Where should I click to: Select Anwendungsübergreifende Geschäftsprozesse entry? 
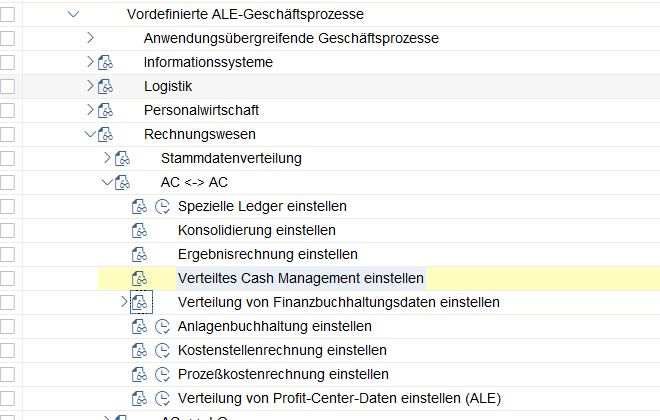click(x=291, y=38)
